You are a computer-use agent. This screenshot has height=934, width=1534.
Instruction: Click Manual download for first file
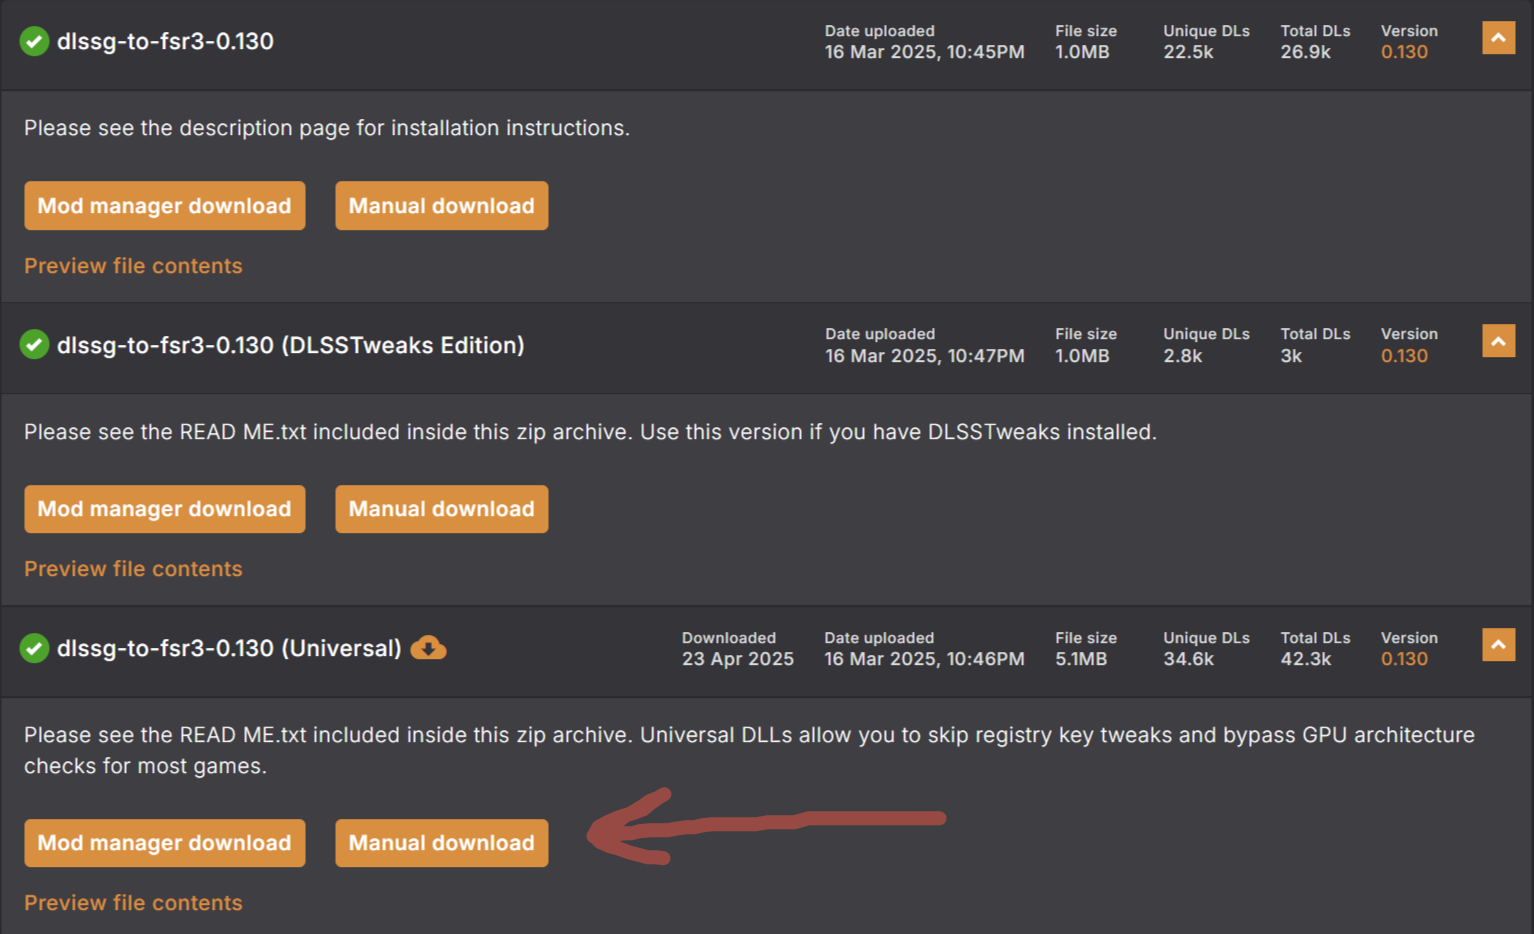[x=441, y=206]
